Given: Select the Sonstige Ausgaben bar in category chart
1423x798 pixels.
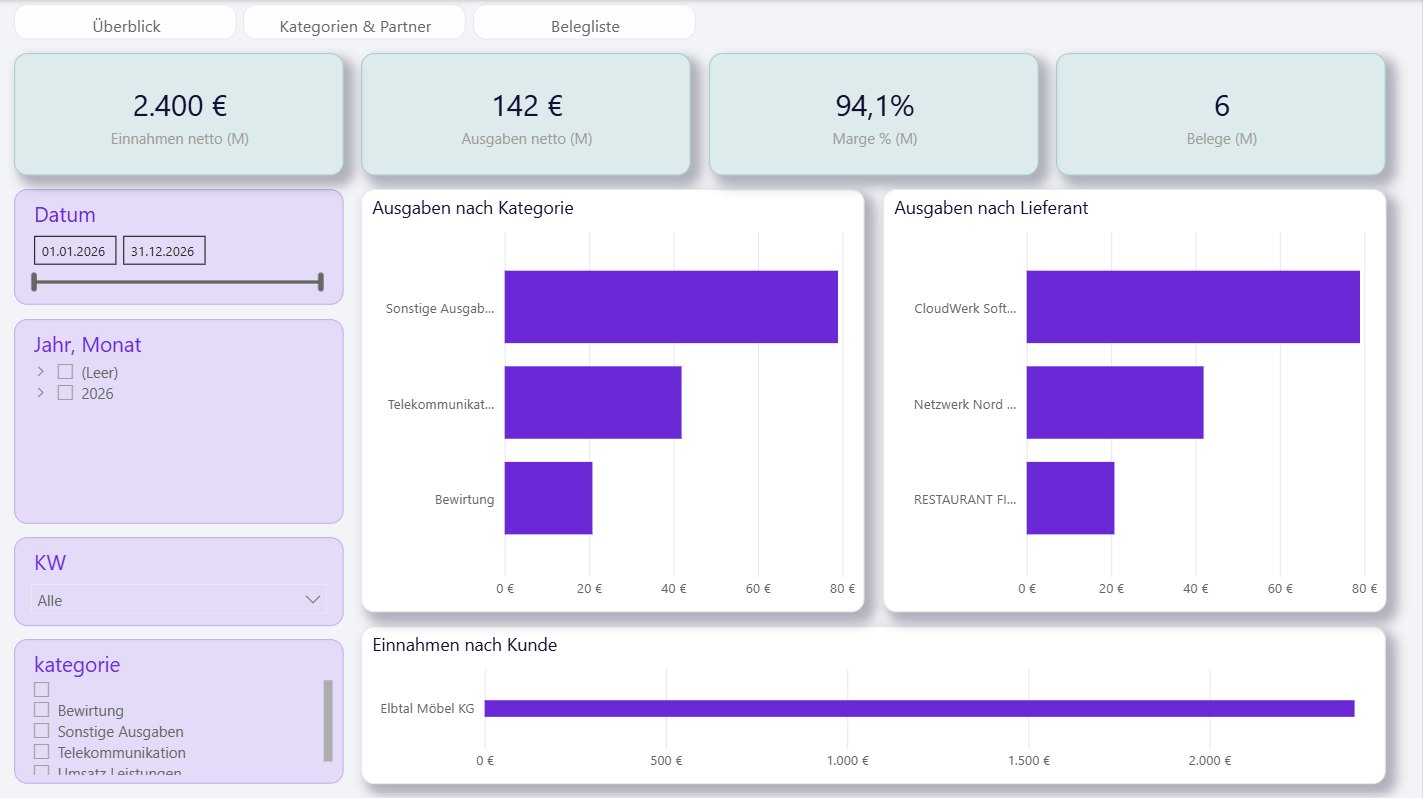Looking at the screenshot, I should (671, 307).
